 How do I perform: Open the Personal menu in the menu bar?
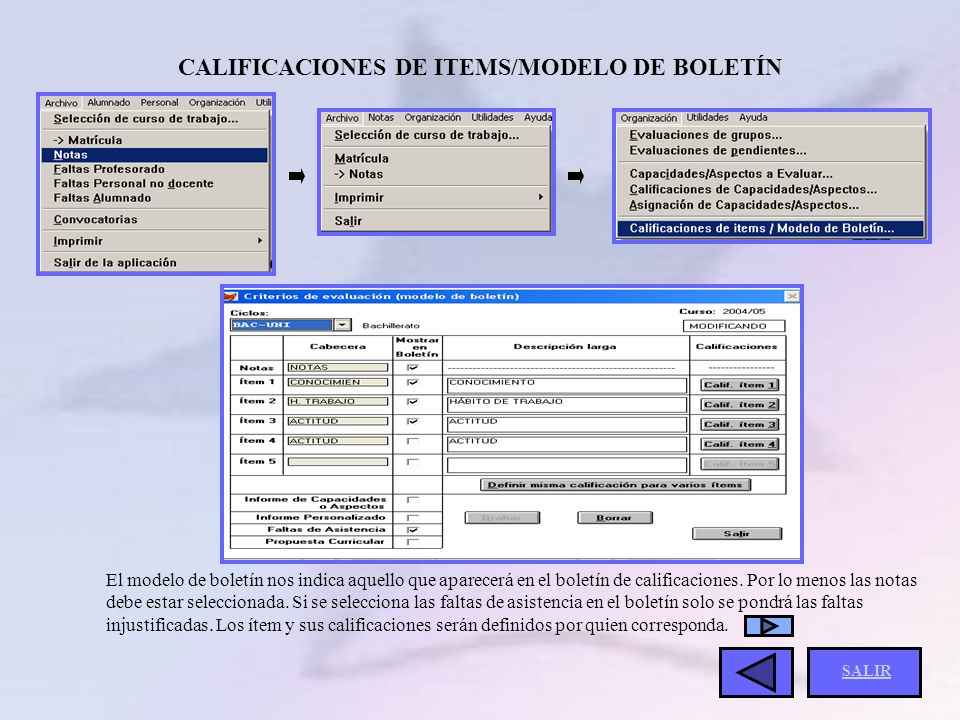(159, 102)
